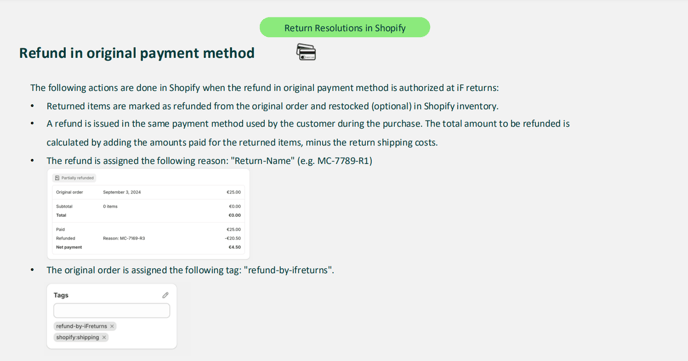Viewport: 688px width, 361px height.
Task: Click the September 3, 2024 order date
Action: [x=122, y=192]
